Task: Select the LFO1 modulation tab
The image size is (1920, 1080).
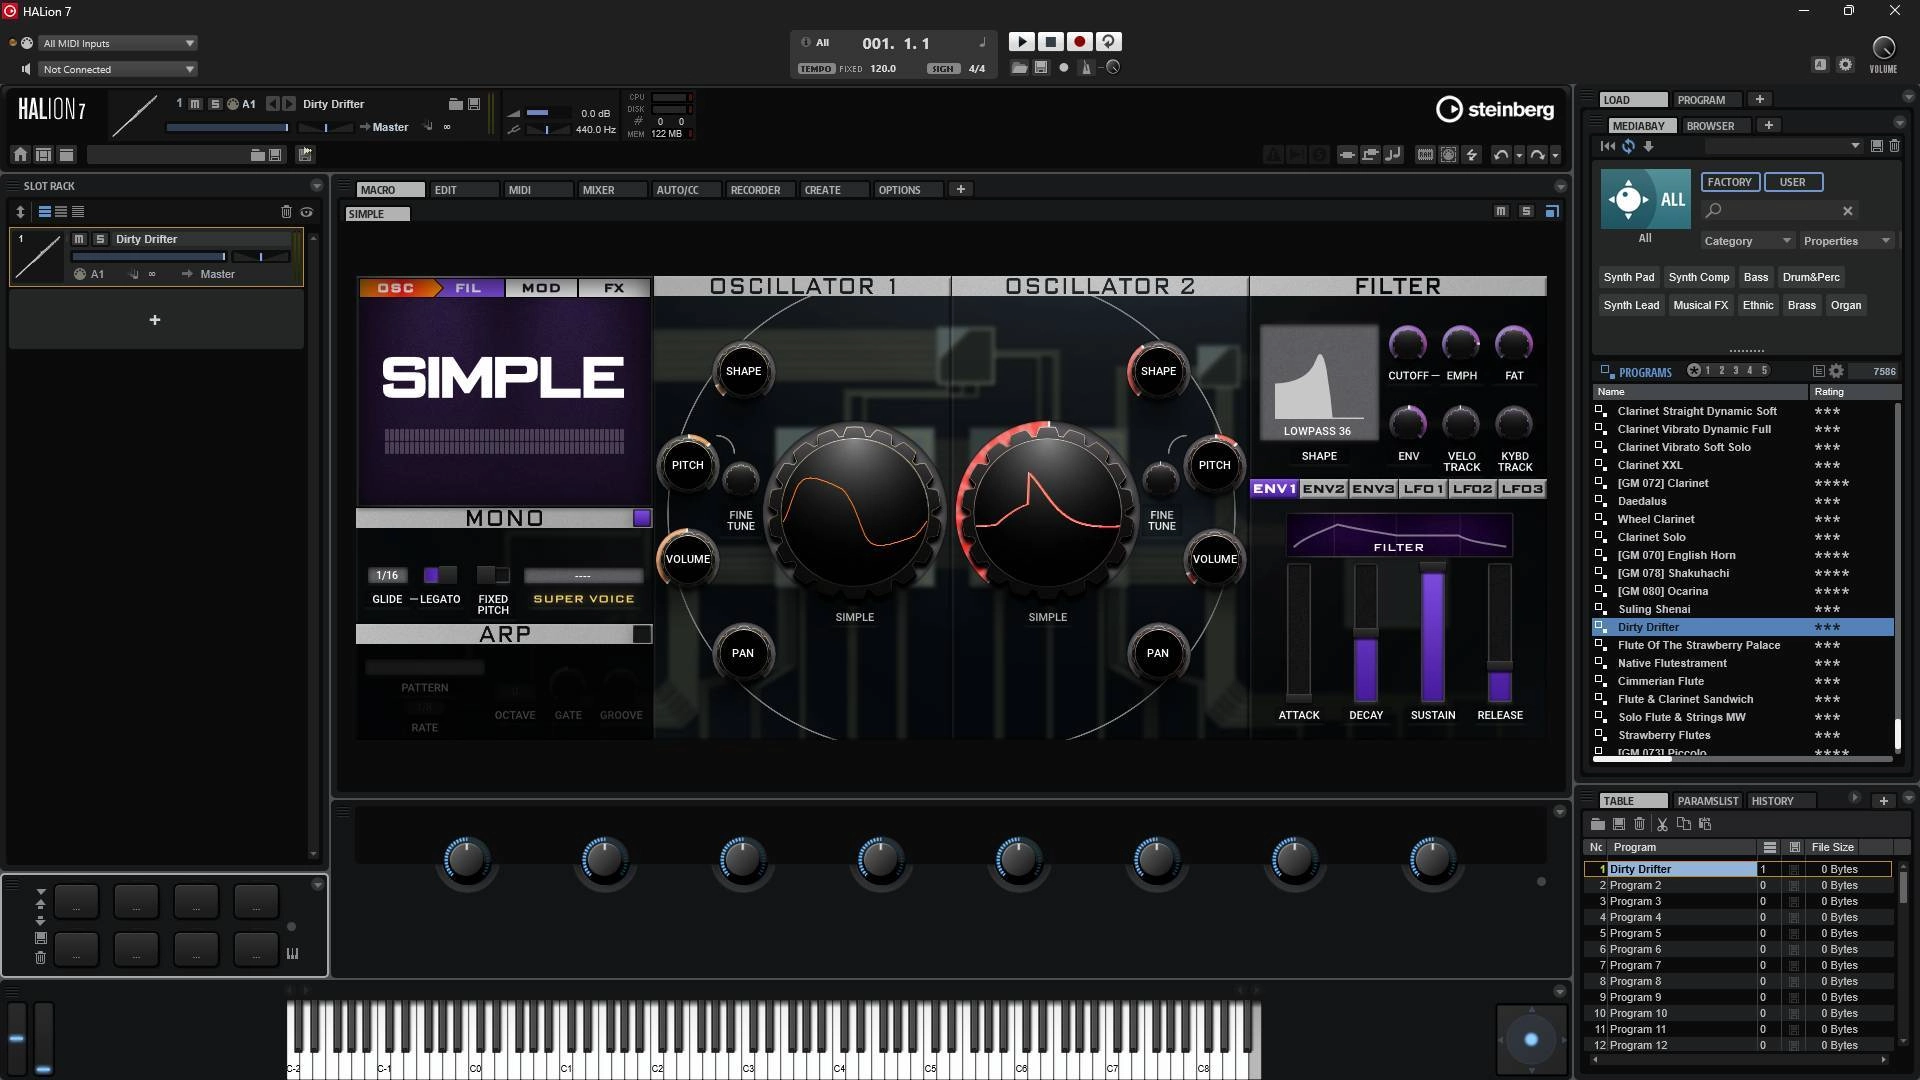Action: click(1423, 489)
